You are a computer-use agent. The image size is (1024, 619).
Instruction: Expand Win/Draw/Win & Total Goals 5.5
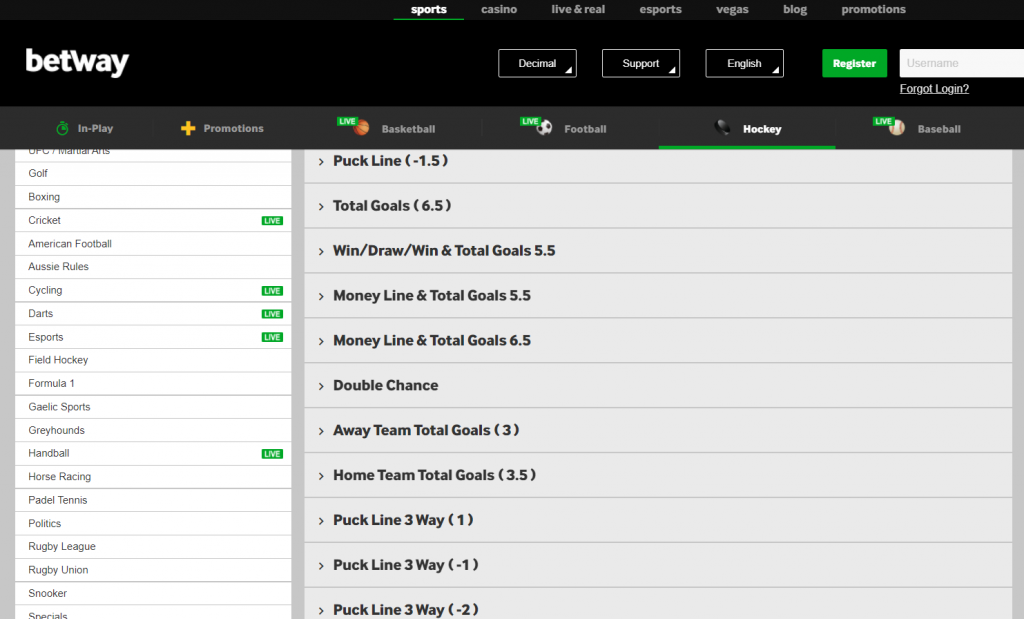[x=658, y=251]
